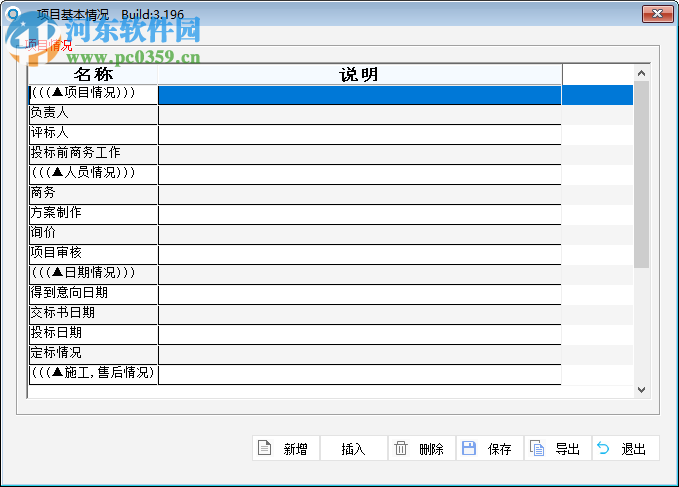679x487 pixels.
Task: Click the 新增 button label
Action: point(295,449)
